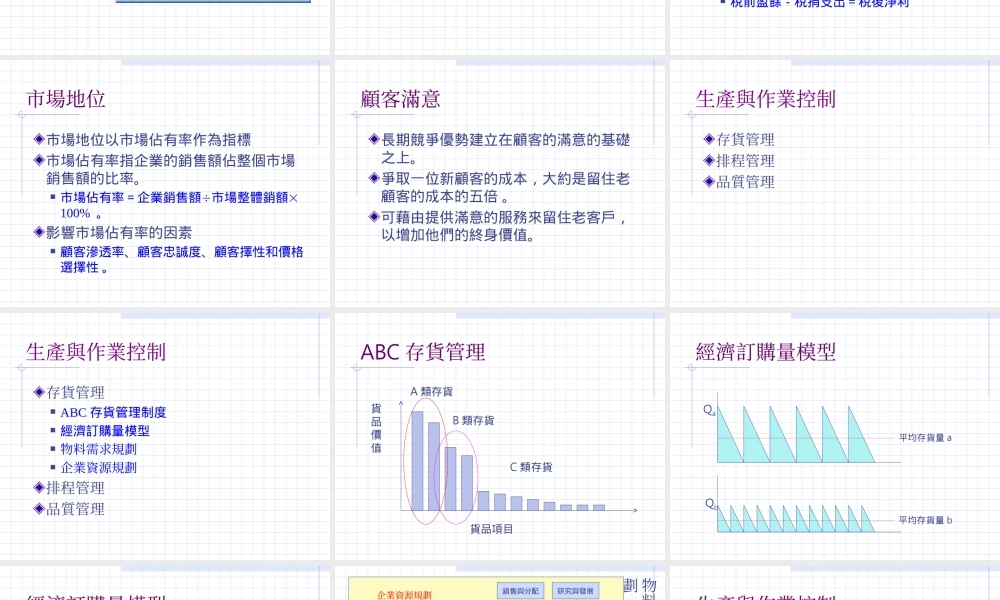Click the square bullet beside 市場佔有率 formula
The image size is (1000, 600).
tap(53, 197)
